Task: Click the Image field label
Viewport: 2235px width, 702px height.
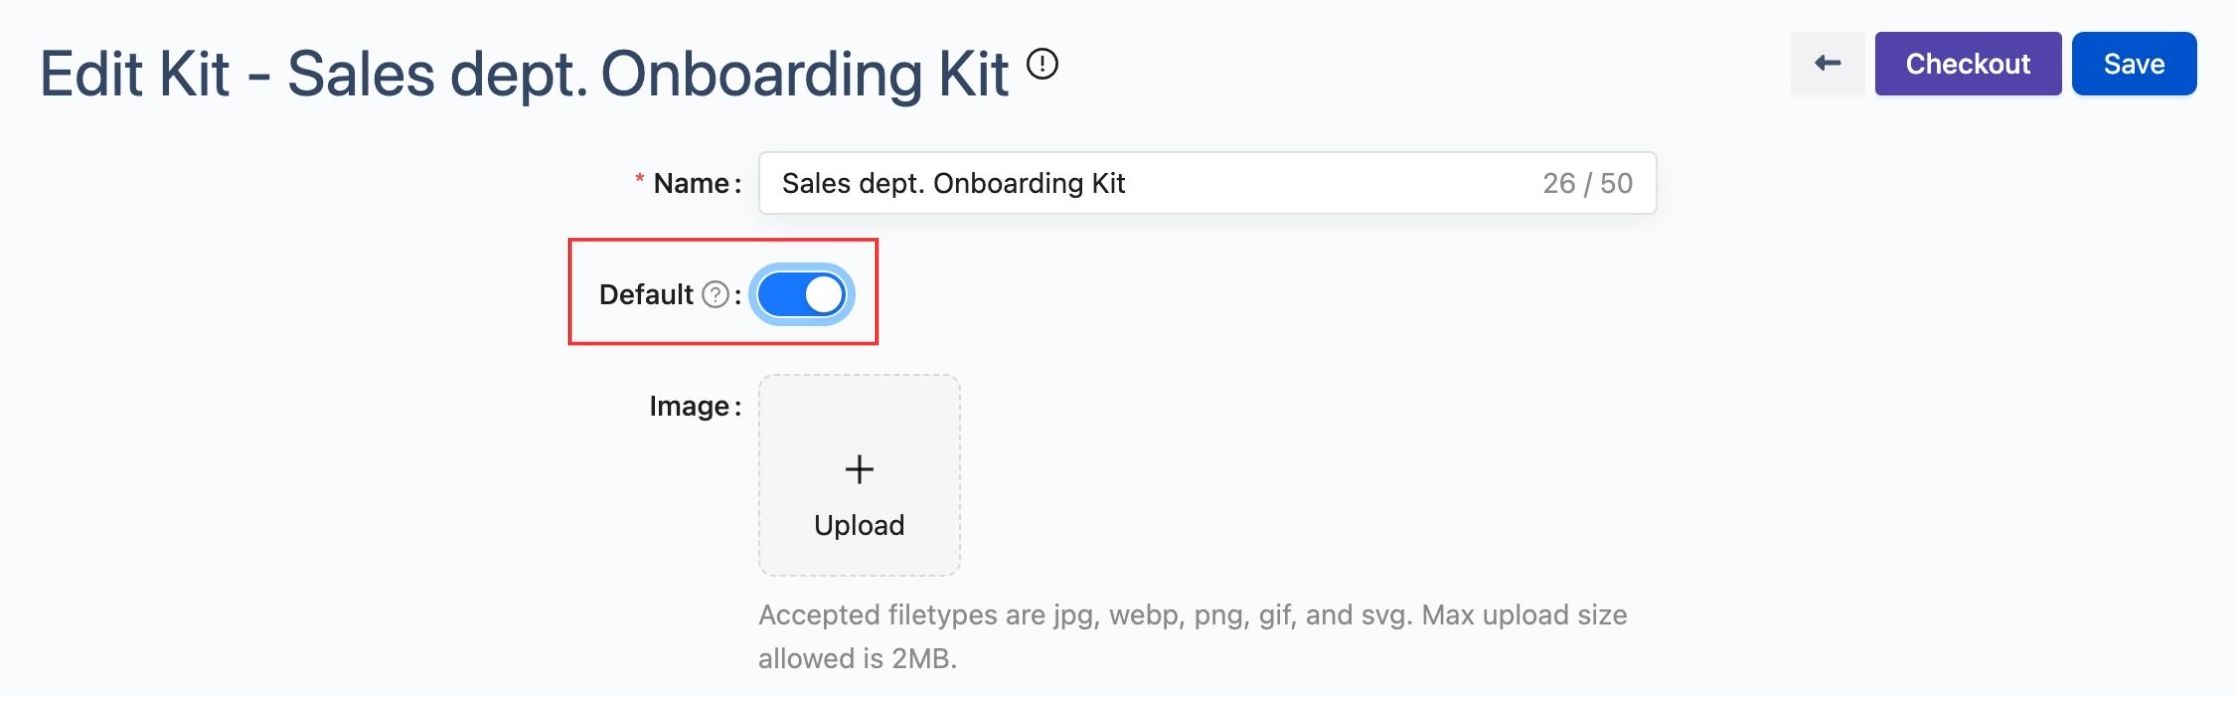Action: click(689, 406)
